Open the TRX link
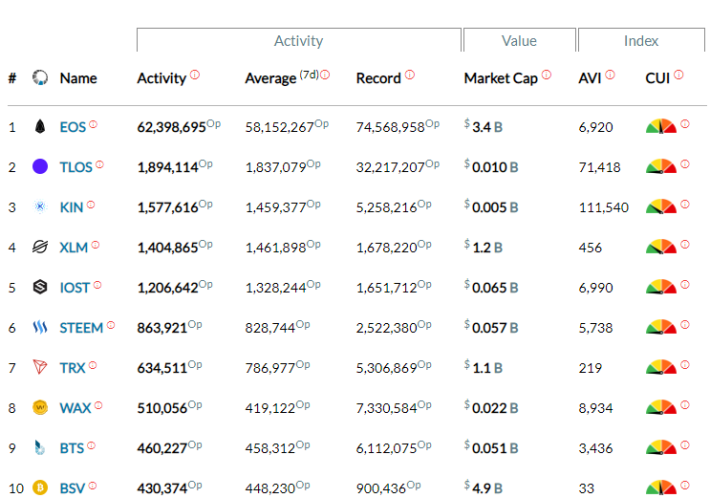710x498 pixels. coord(72,368)
